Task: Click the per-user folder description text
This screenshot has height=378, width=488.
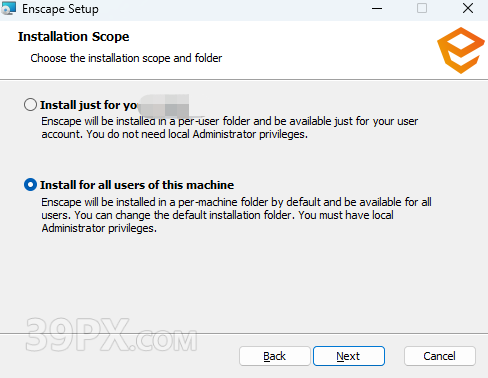Action: click(x=229, y=128)
